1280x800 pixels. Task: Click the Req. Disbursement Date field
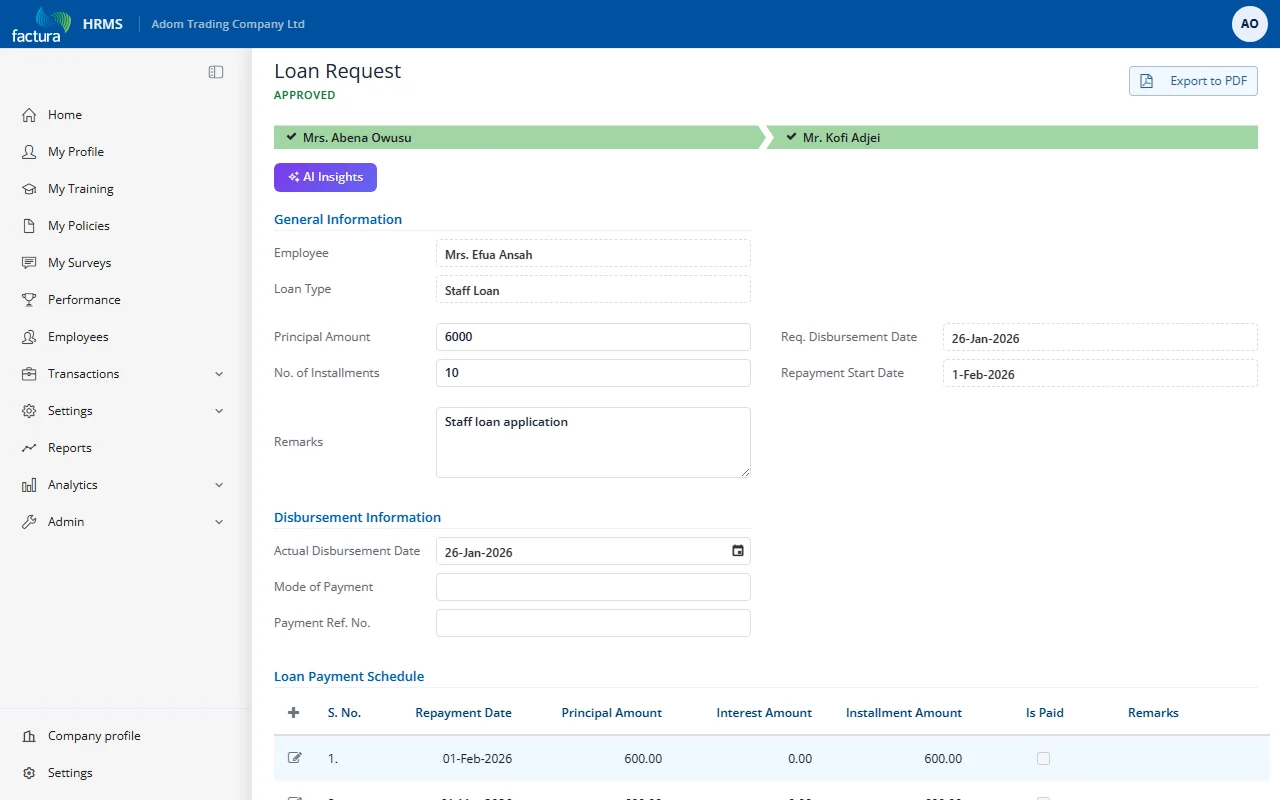(1100, 337)
